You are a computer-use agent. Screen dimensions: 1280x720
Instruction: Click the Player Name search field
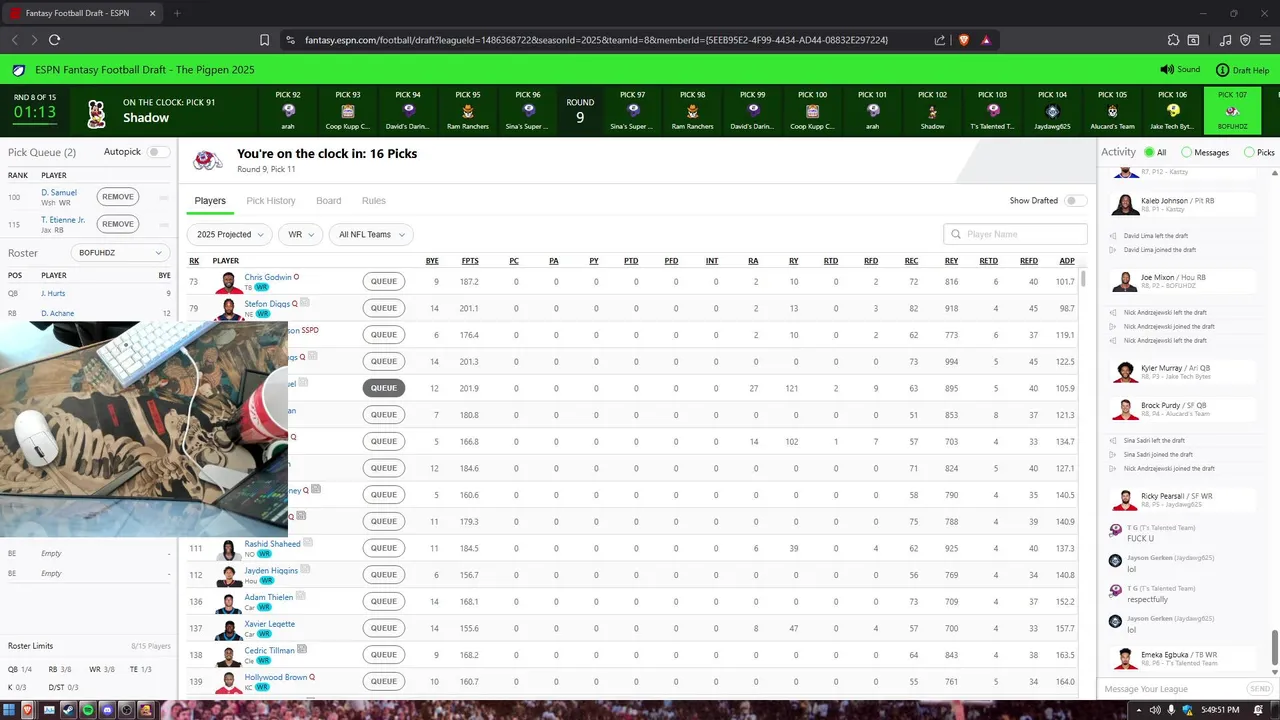tap(1015, 234)
